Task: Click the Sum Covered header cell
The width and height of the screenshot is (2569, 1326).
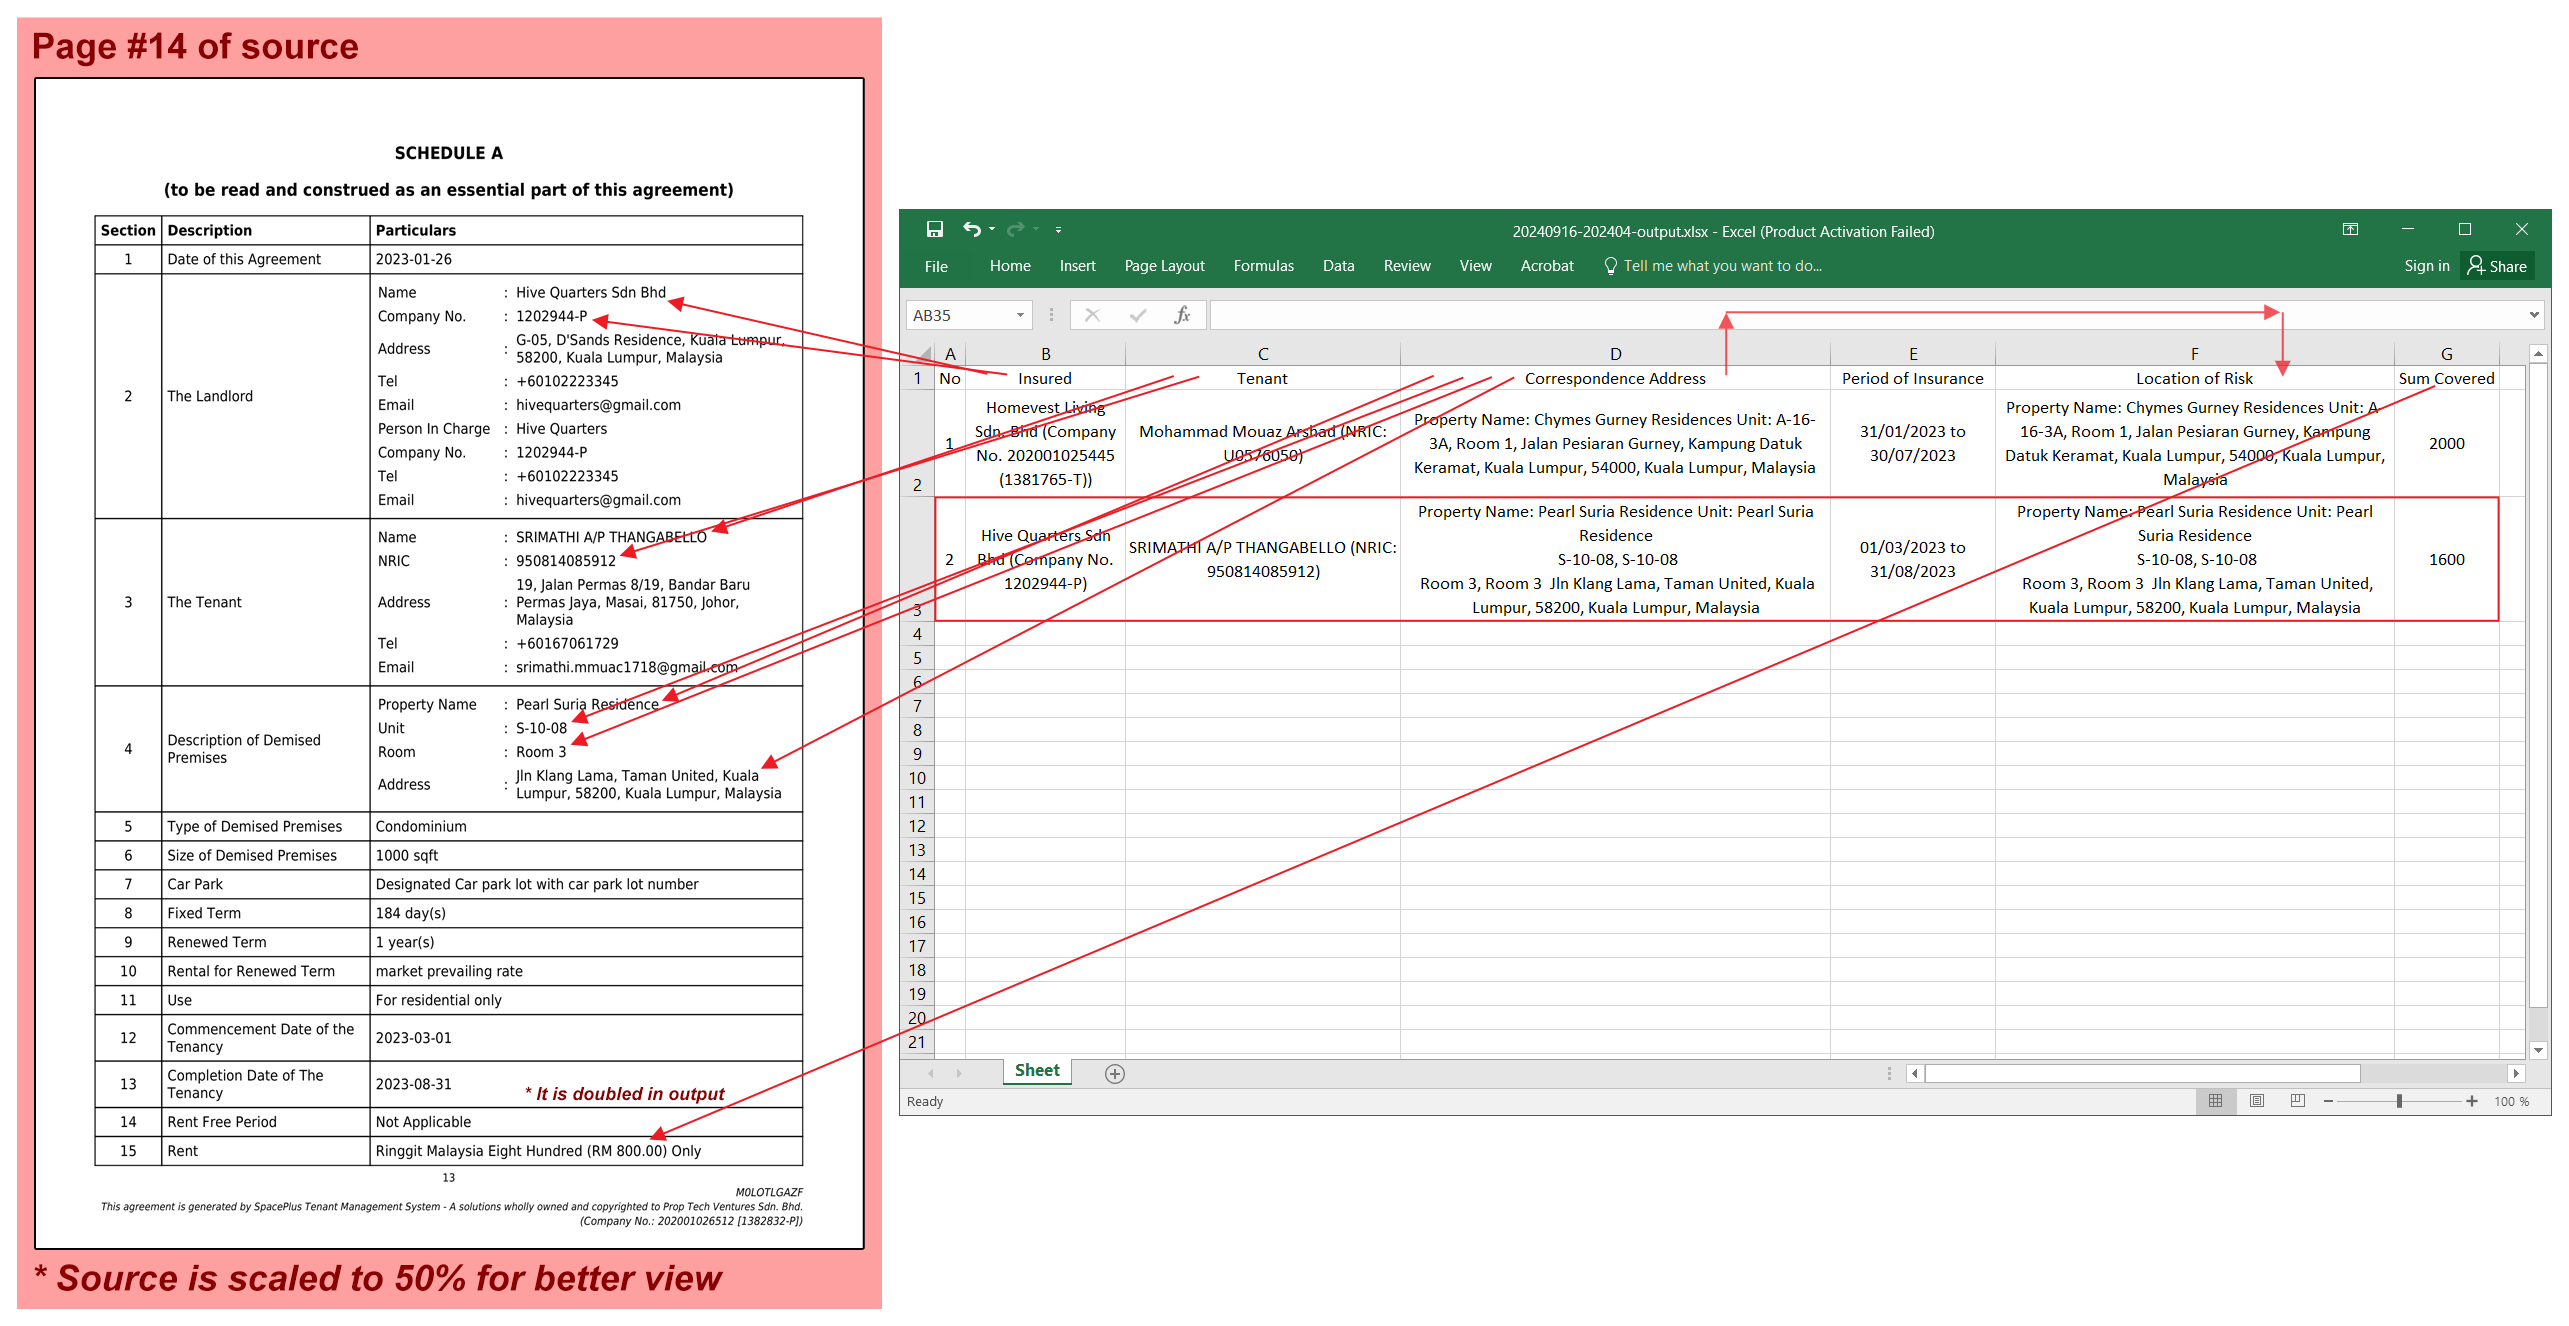Action: point(2446,378)
